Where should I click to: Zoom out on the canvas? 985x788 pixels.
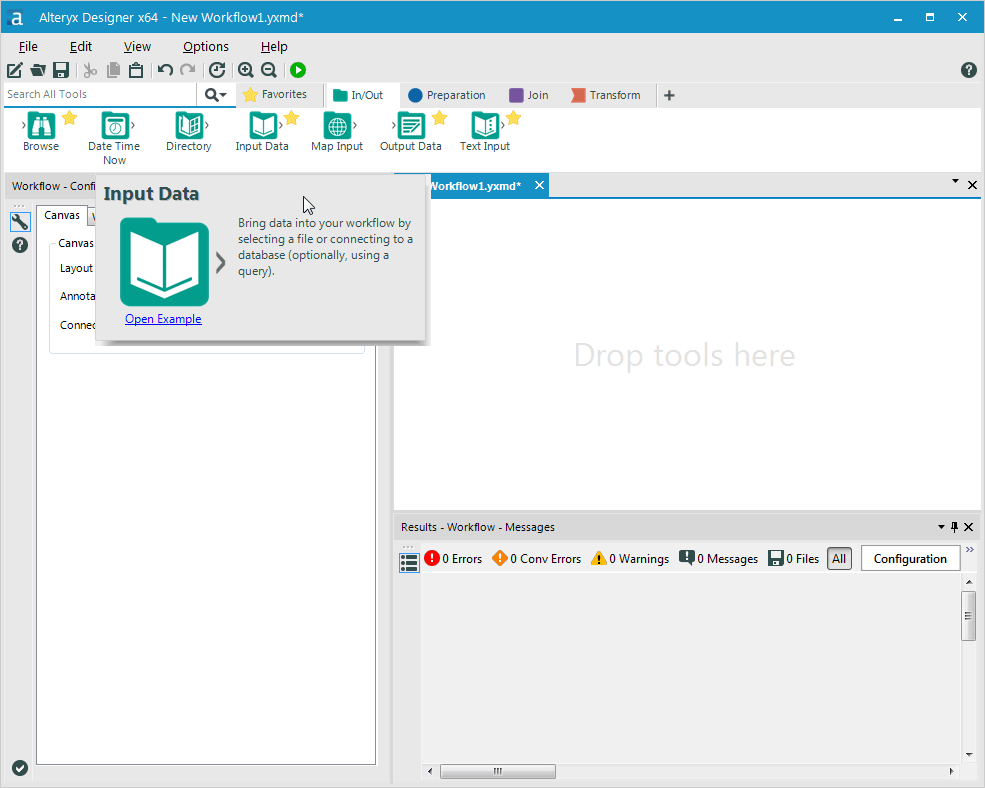268,70
